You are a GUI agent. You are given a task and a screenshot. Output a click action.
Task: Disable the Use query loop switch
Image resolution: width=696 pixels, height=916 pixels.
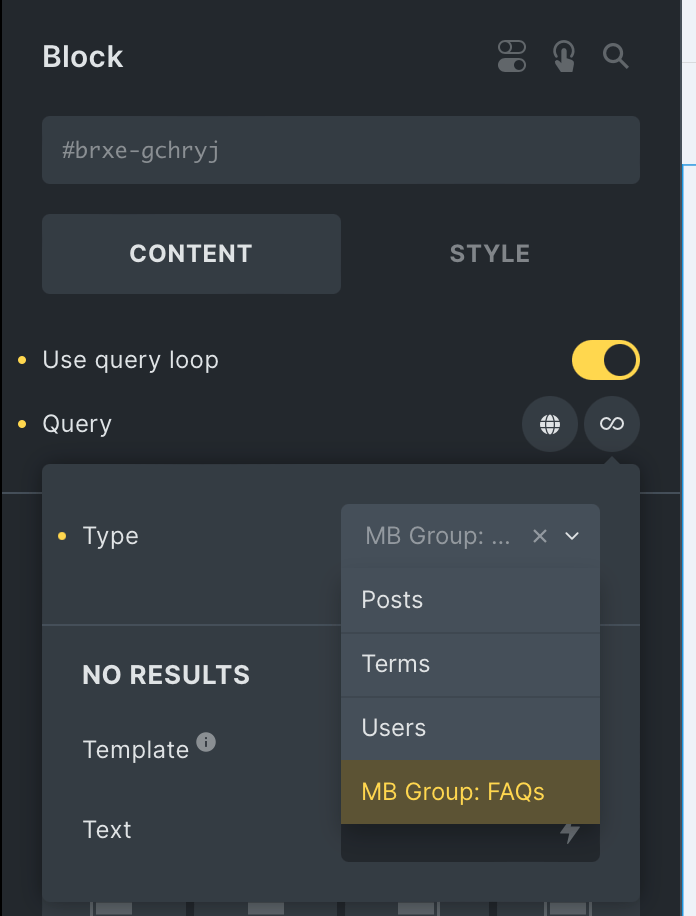click(x=605, y=360)
